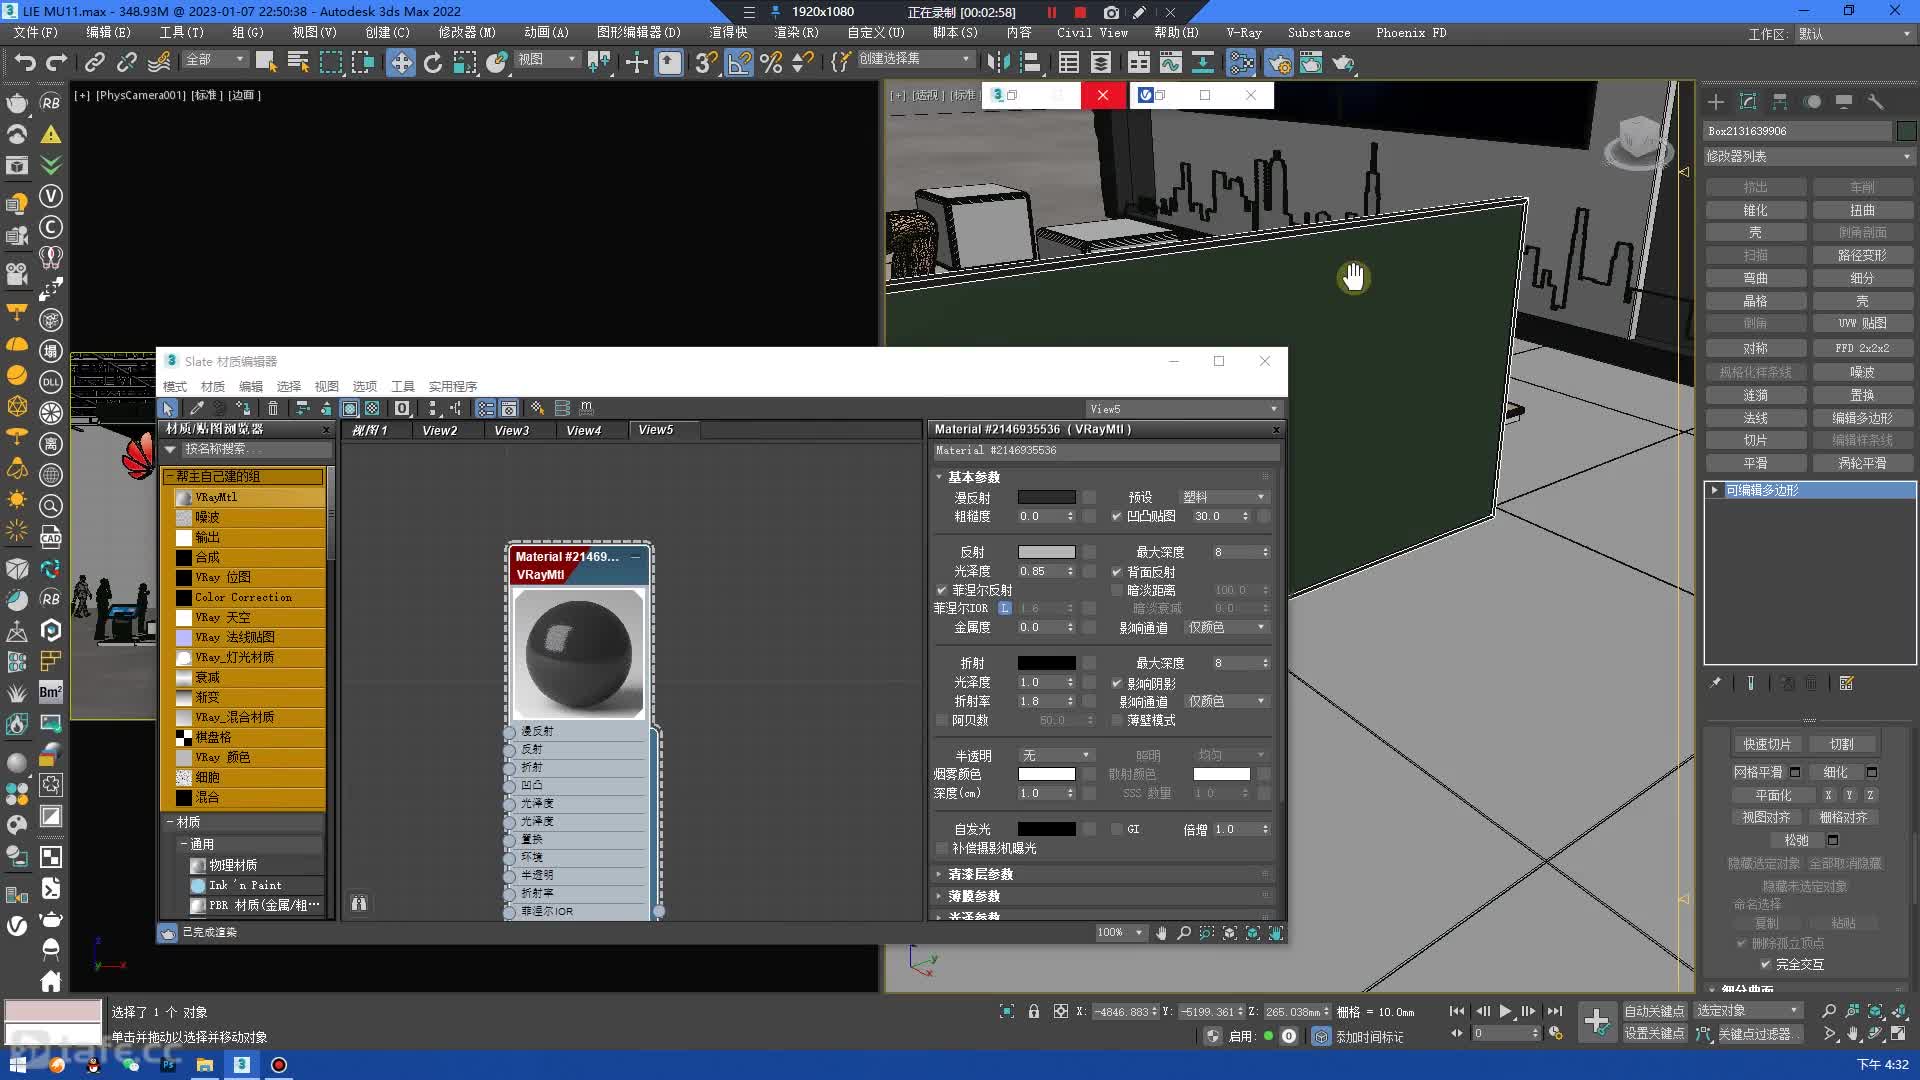Click the Mirror tool icon
Screen dimensions: 1920x1080
(x=997, y=62)
